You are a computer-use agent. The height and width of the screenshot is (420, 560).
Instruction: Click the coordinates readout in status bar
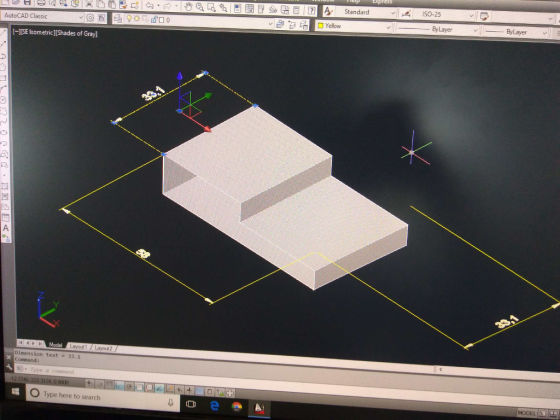(x=40, y=381)
